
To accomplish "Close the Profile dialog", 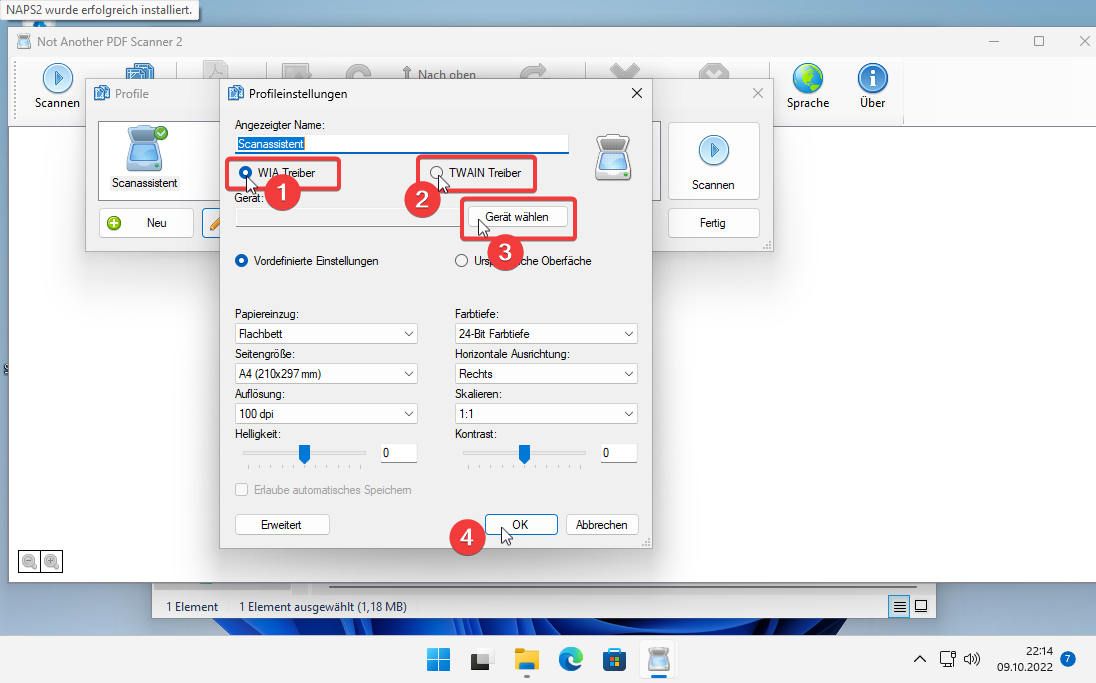I will (x=758, y=93).
